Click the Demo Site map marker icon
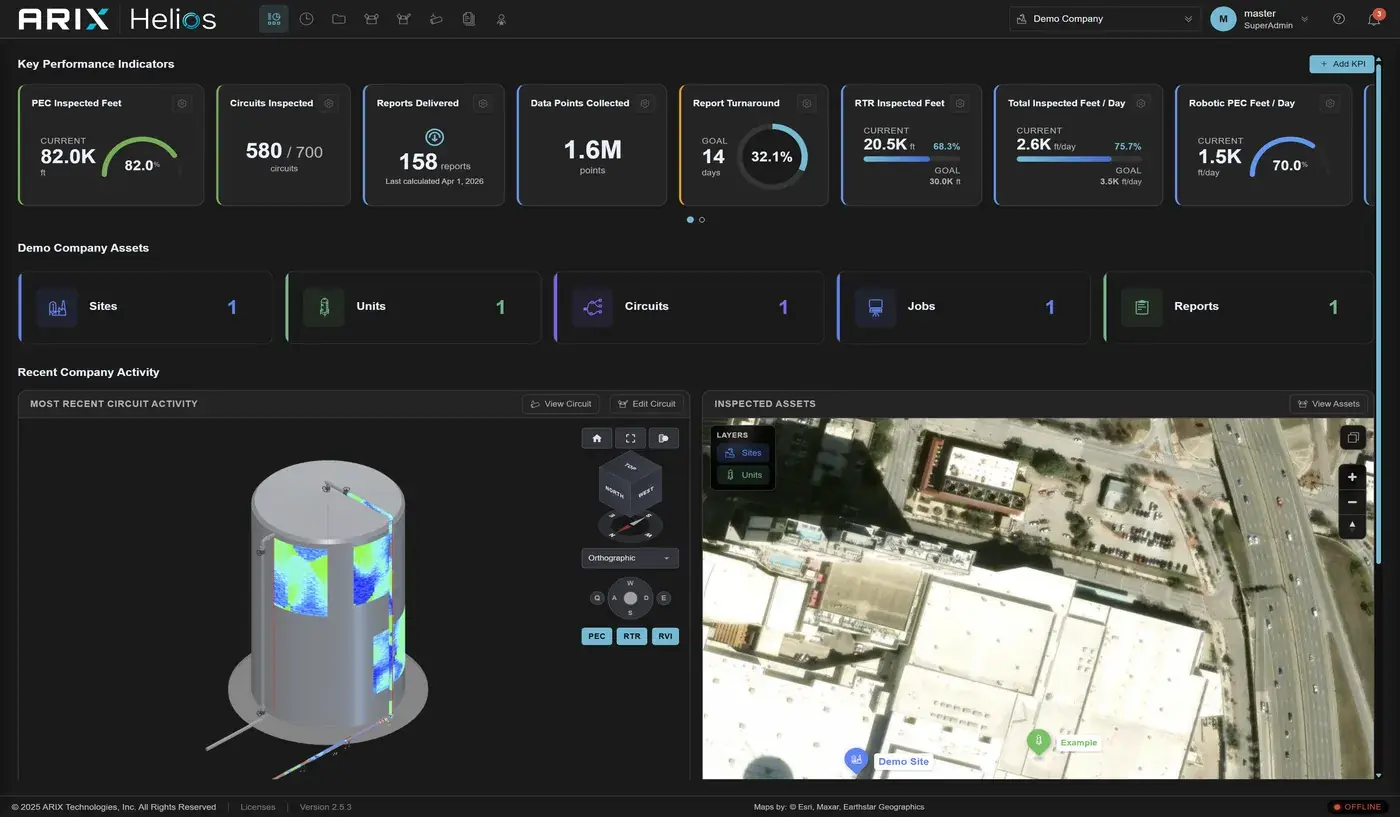Screen dimensions: 1400x817 (856, 760)
